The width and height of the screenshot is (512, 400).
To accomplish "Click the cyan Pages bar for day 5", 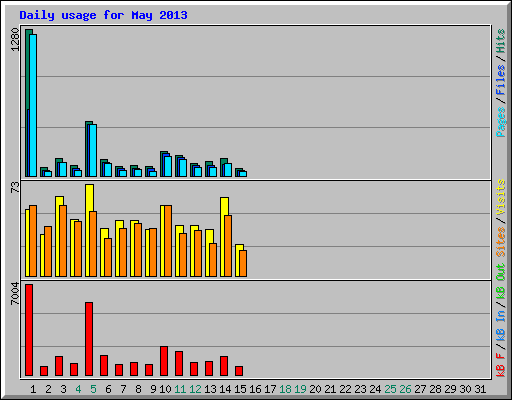I will tap(93, 150).
